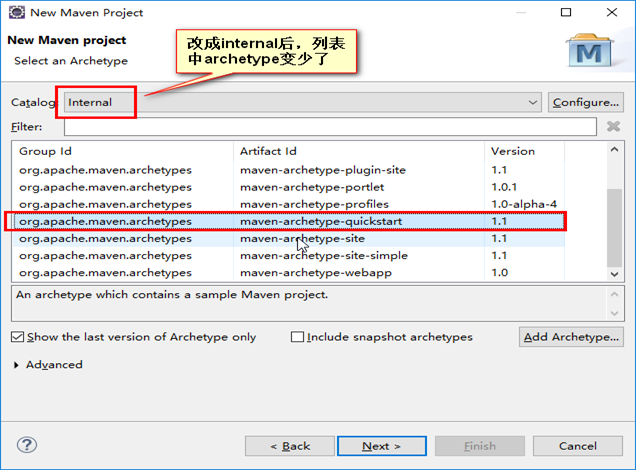Image resolution: width=636 pixels, height=470 pixels.
Task: Click the Group Id column header
Action: coord(122,151)
